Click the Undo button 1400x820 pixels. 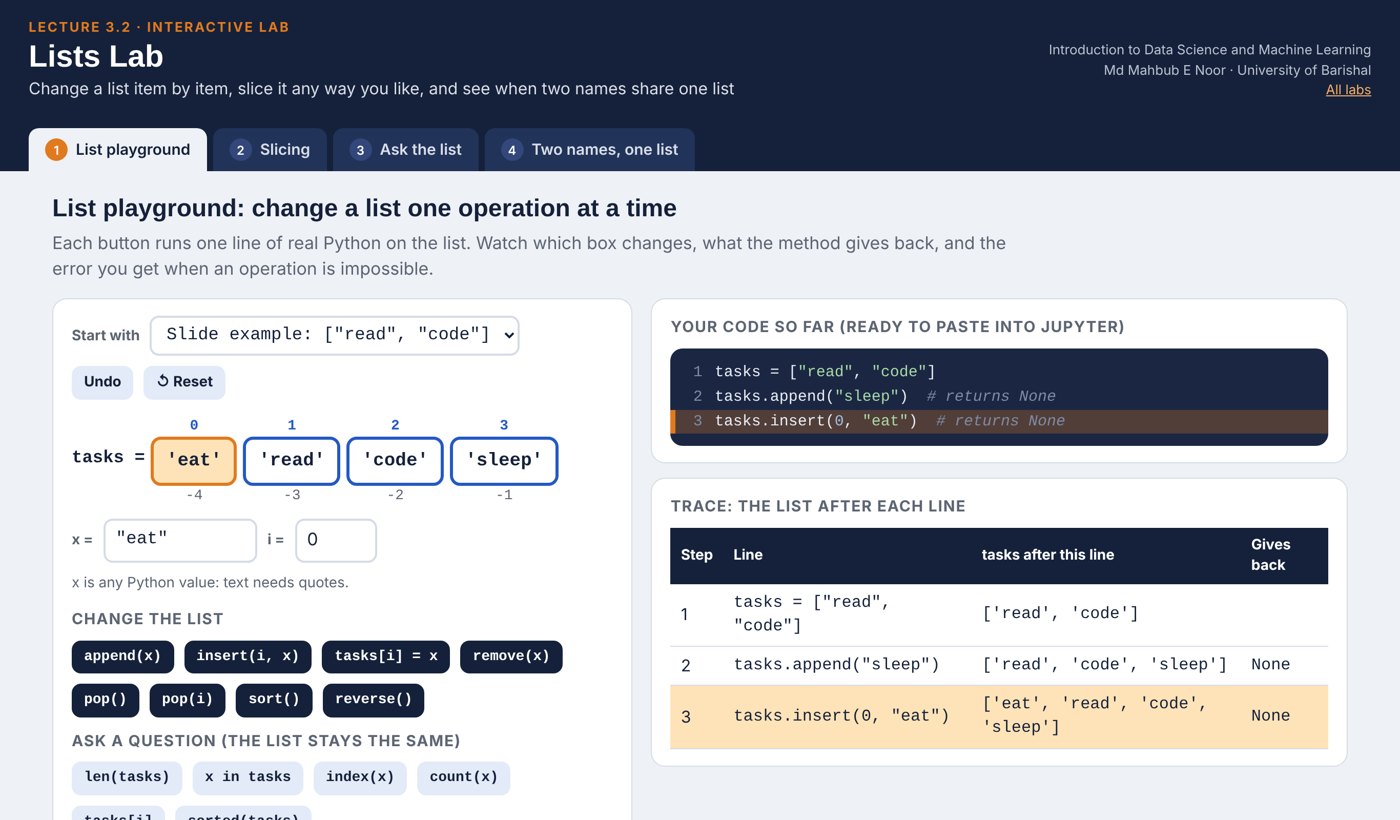pyautogui.click(x=102, y=382)
